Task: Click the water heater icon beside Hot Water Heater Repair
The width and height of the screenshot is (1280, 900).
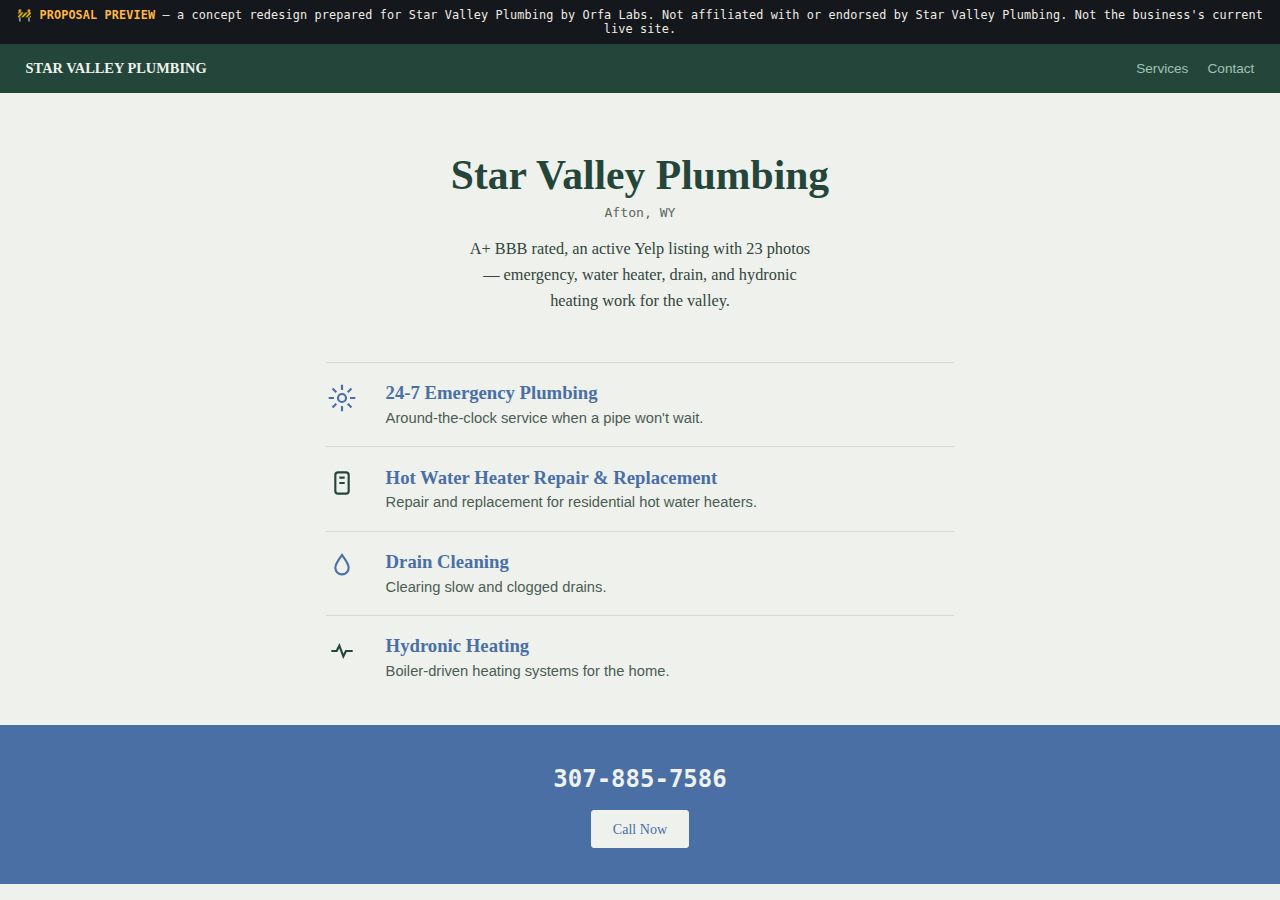Action: pos(342,483)
